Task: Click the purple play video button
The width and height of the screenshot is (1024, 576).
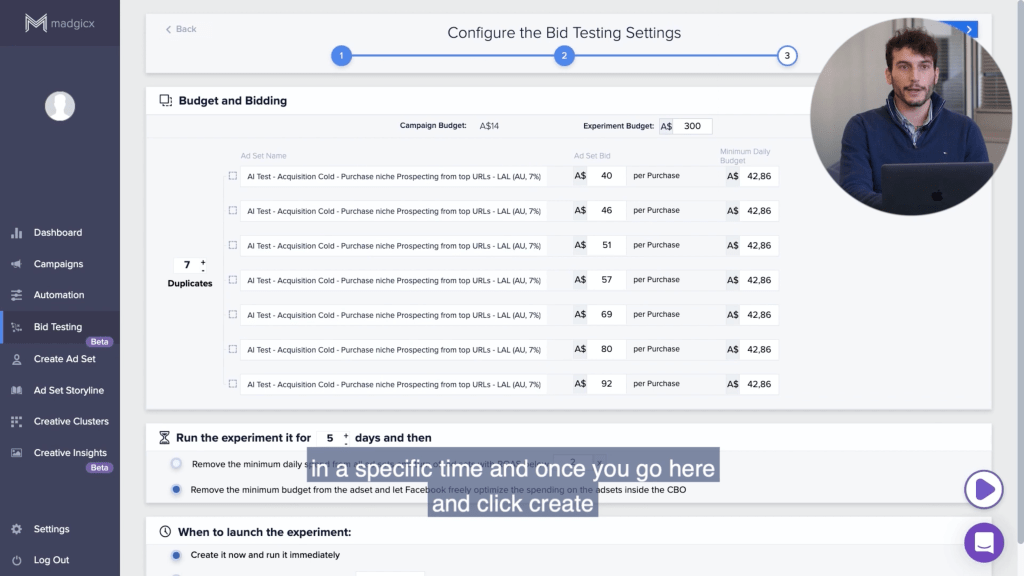Action: coord(983,489)
